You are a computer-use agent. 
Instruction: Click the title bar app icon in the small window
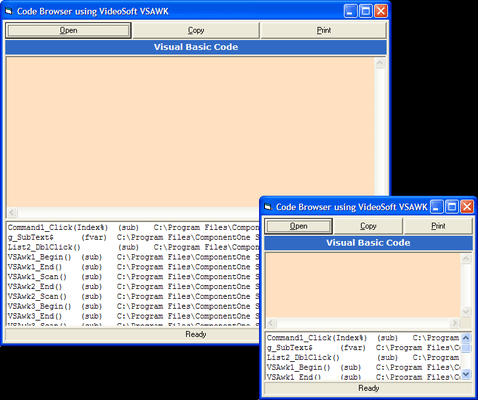[x=268, y=207]
